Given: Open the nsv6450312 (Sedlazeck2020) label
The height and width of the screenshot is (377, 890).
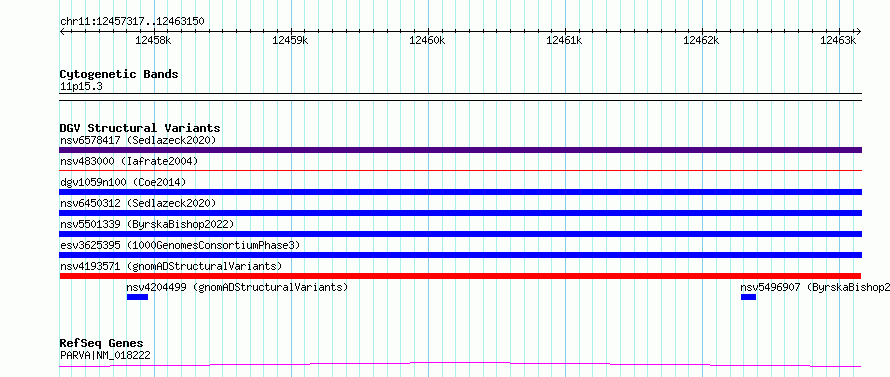Looking at the screenshot, I should [138, 203].
